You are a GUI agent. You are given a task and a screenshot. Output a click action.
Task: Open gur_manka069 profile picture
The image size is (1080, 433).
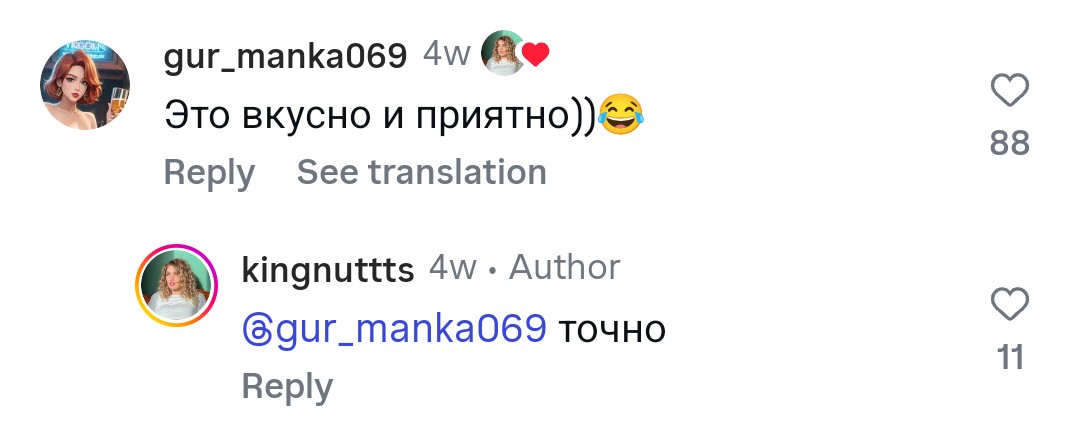85,85
